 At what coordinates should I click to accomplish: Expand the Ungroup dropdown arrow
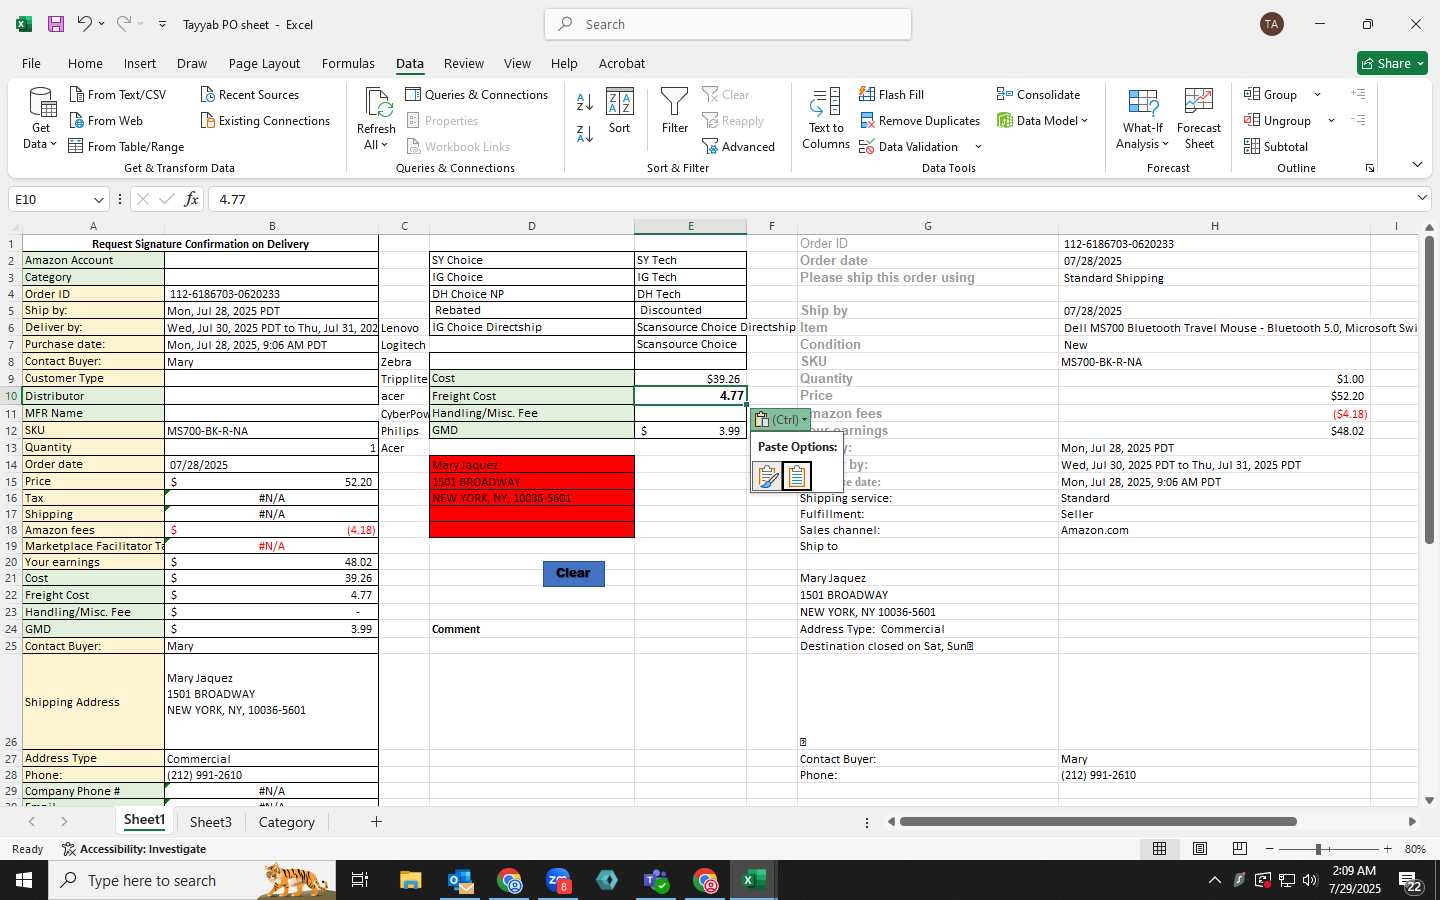1331,121
